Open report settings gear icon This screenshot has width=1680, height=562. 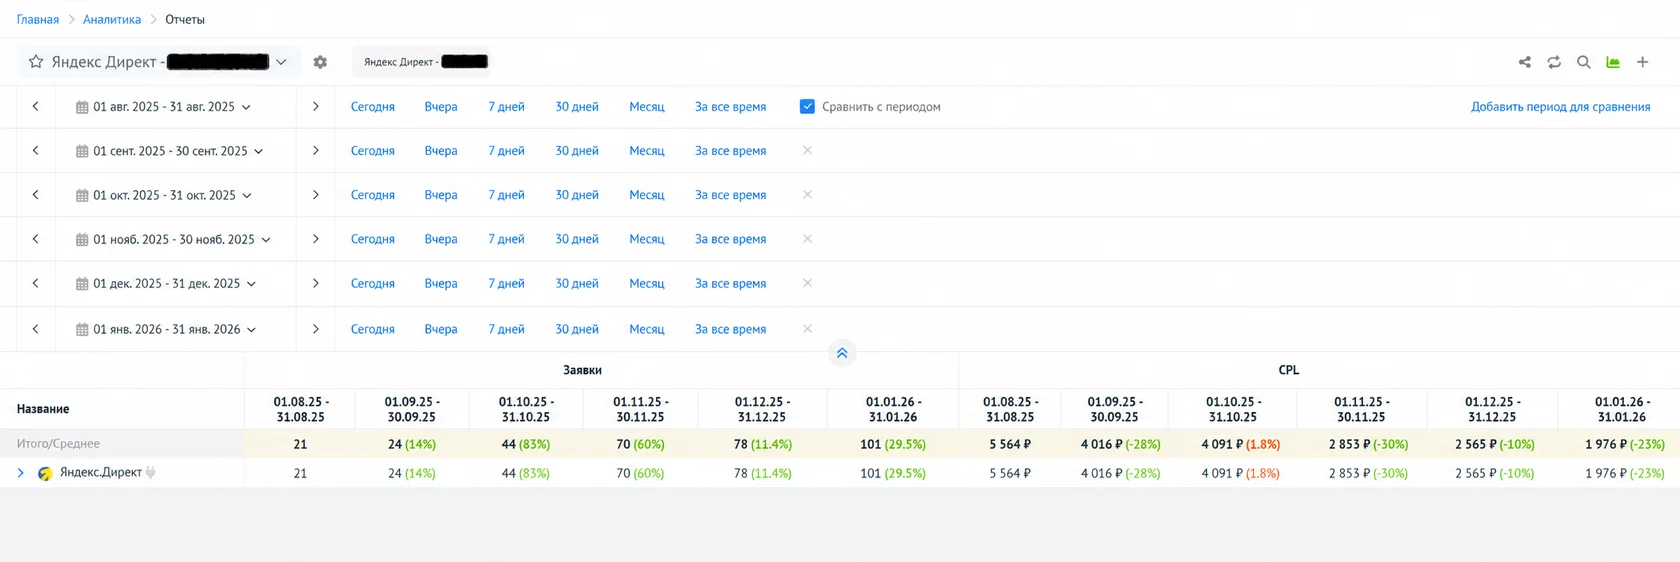pos(320,62)
